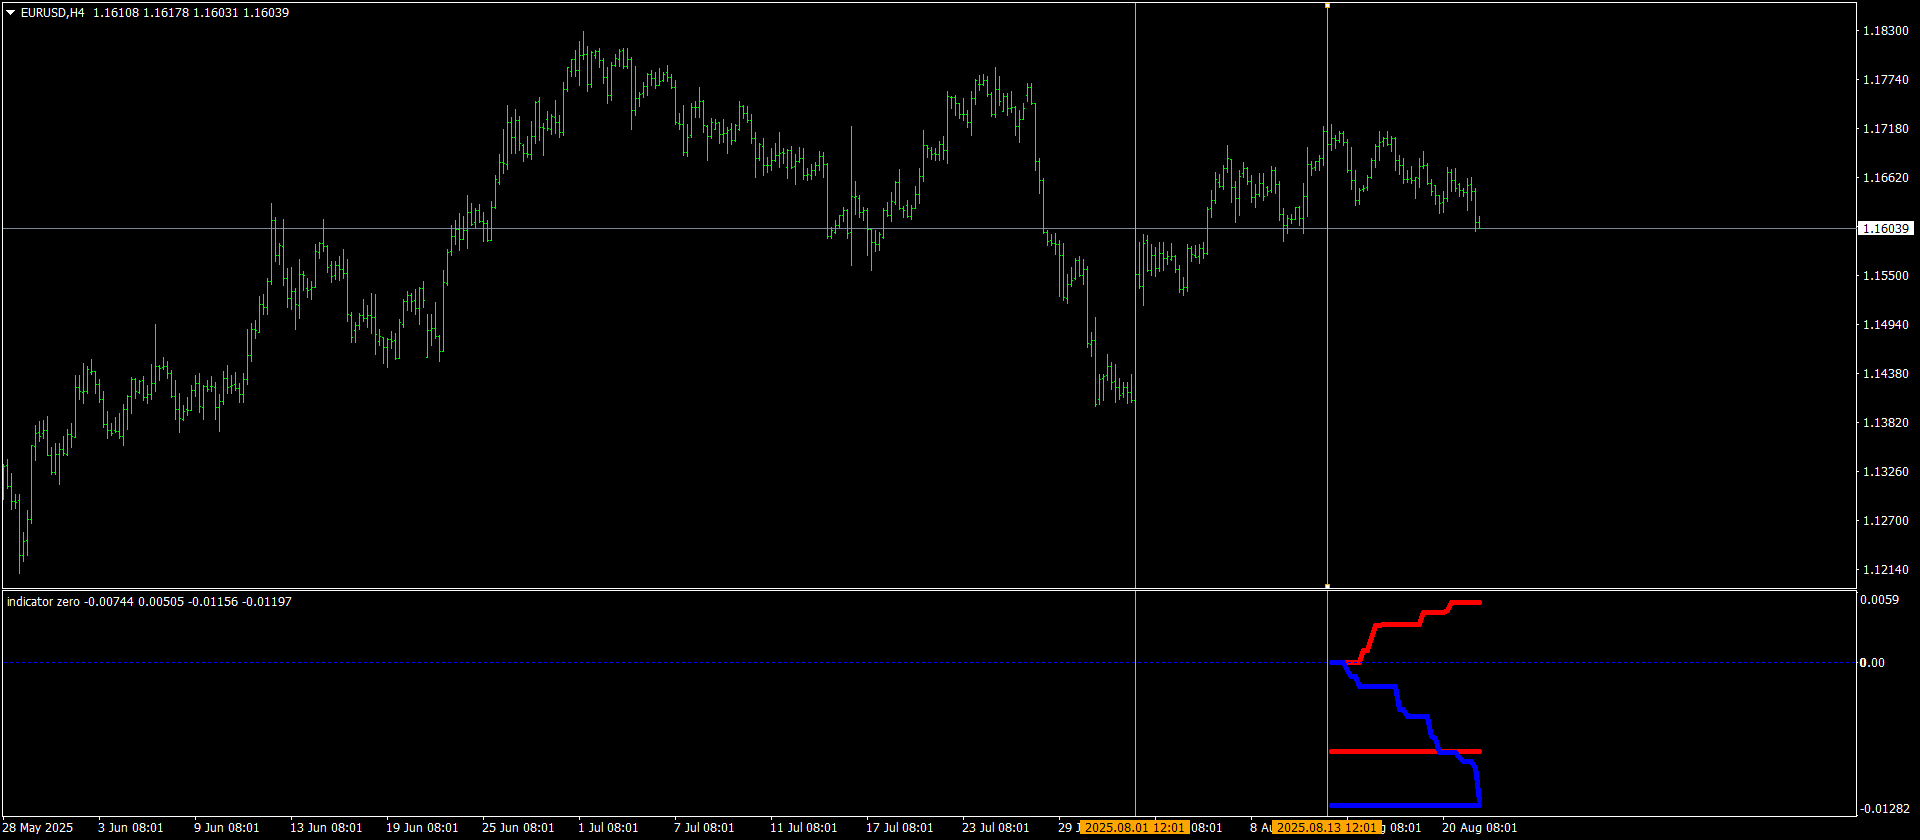1920x840 pixels.
Task: Click the 1 Jul 08:01 time label
Action: [x=608, y=828]
